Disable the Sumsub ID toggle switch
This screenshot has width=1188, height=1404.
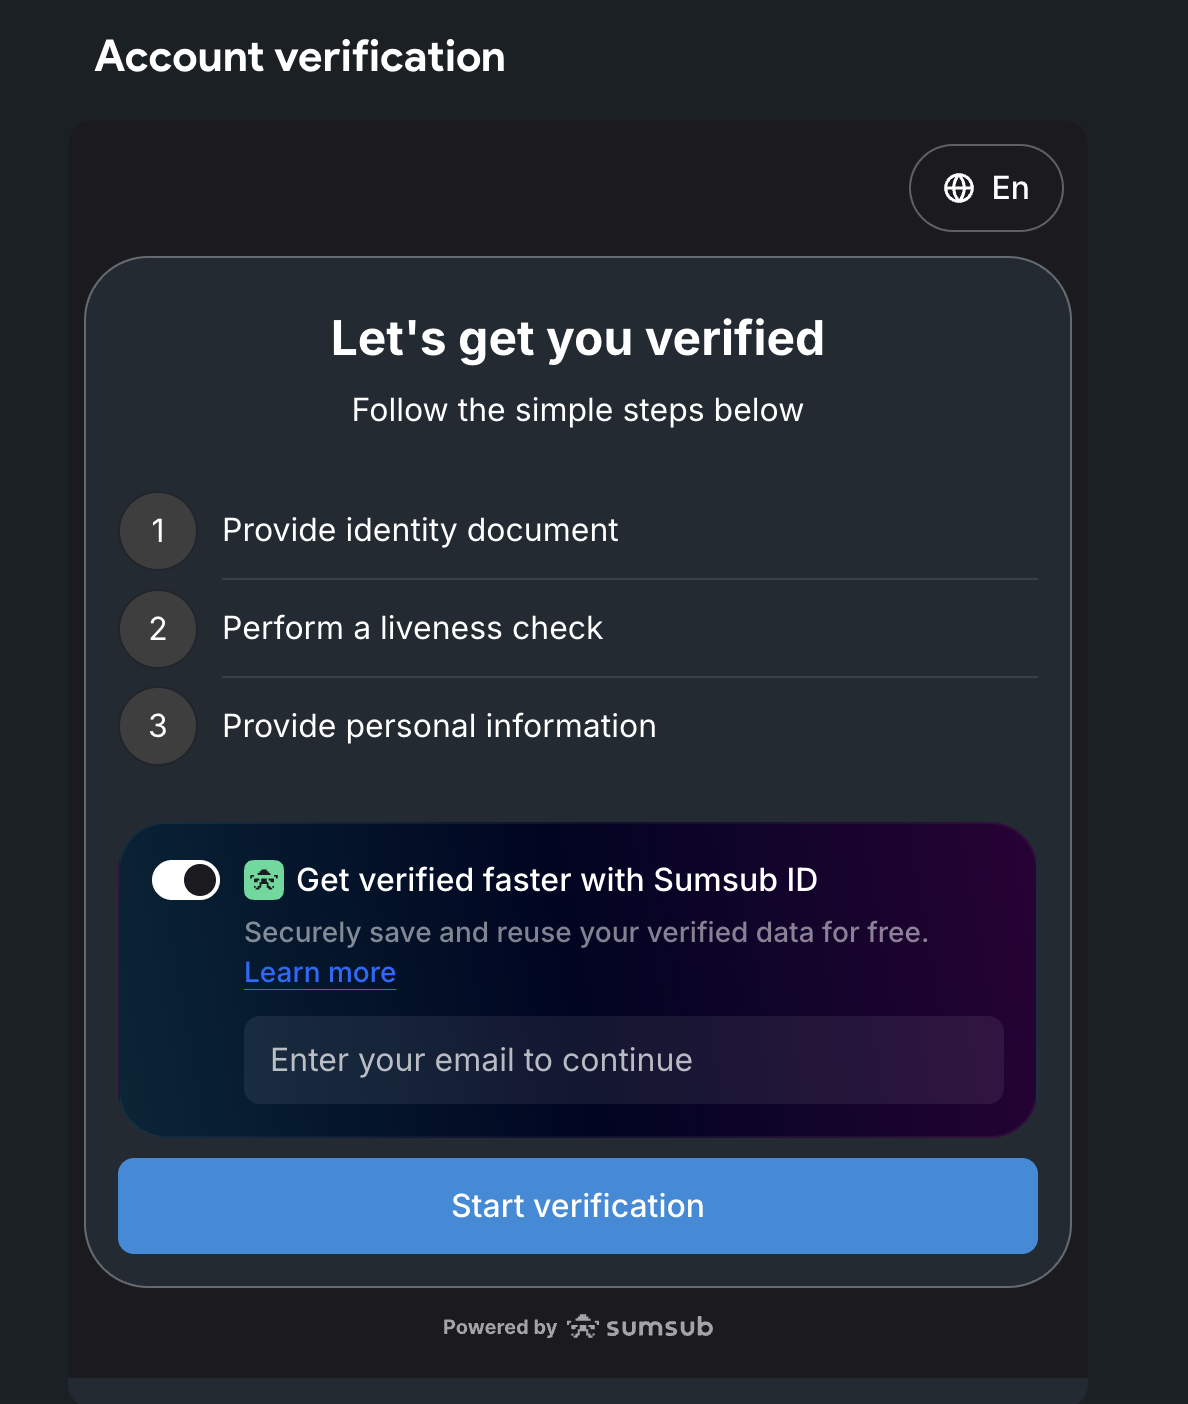click(186, 880)
